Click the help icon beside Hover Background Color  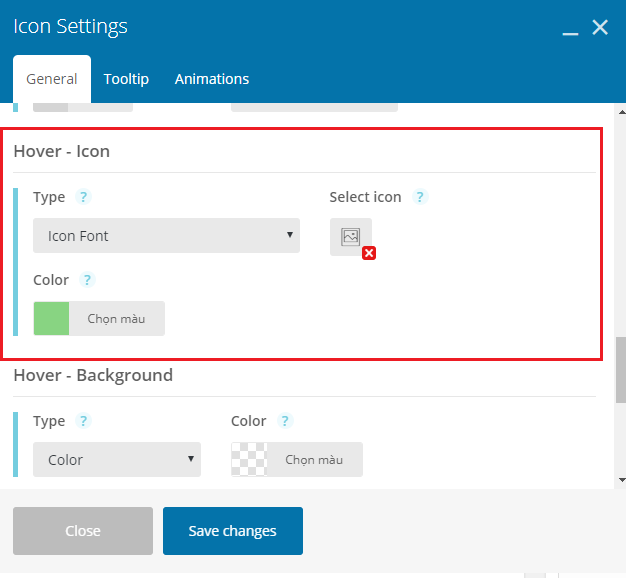click(285, 421)
